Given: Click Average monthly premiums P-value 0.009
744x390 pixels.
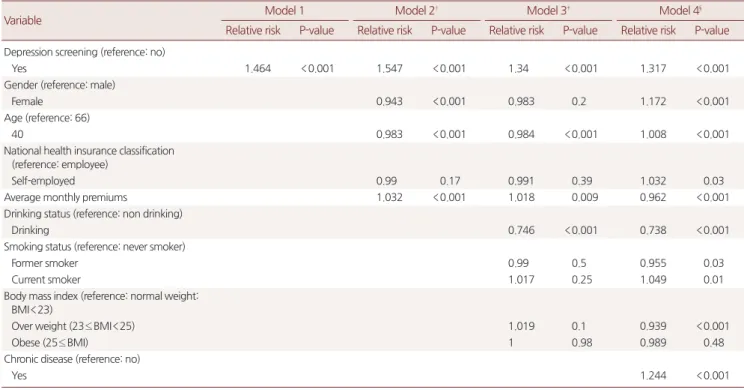Looking at the screenshot, I should (585, 197).
